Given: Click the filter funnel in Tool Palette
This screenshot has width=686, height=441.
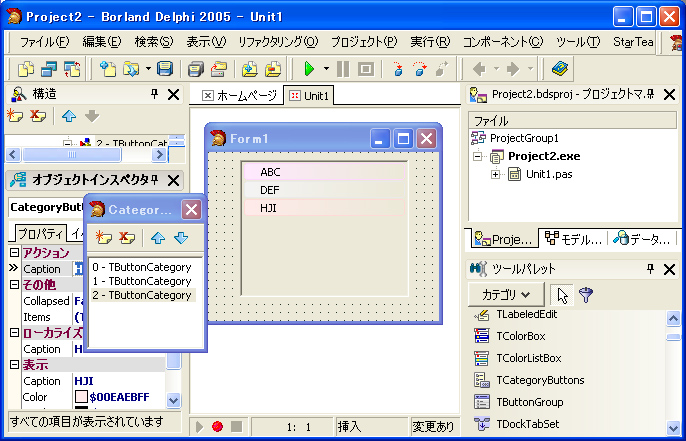Looking at the screenshot, I should coord(586,295).
